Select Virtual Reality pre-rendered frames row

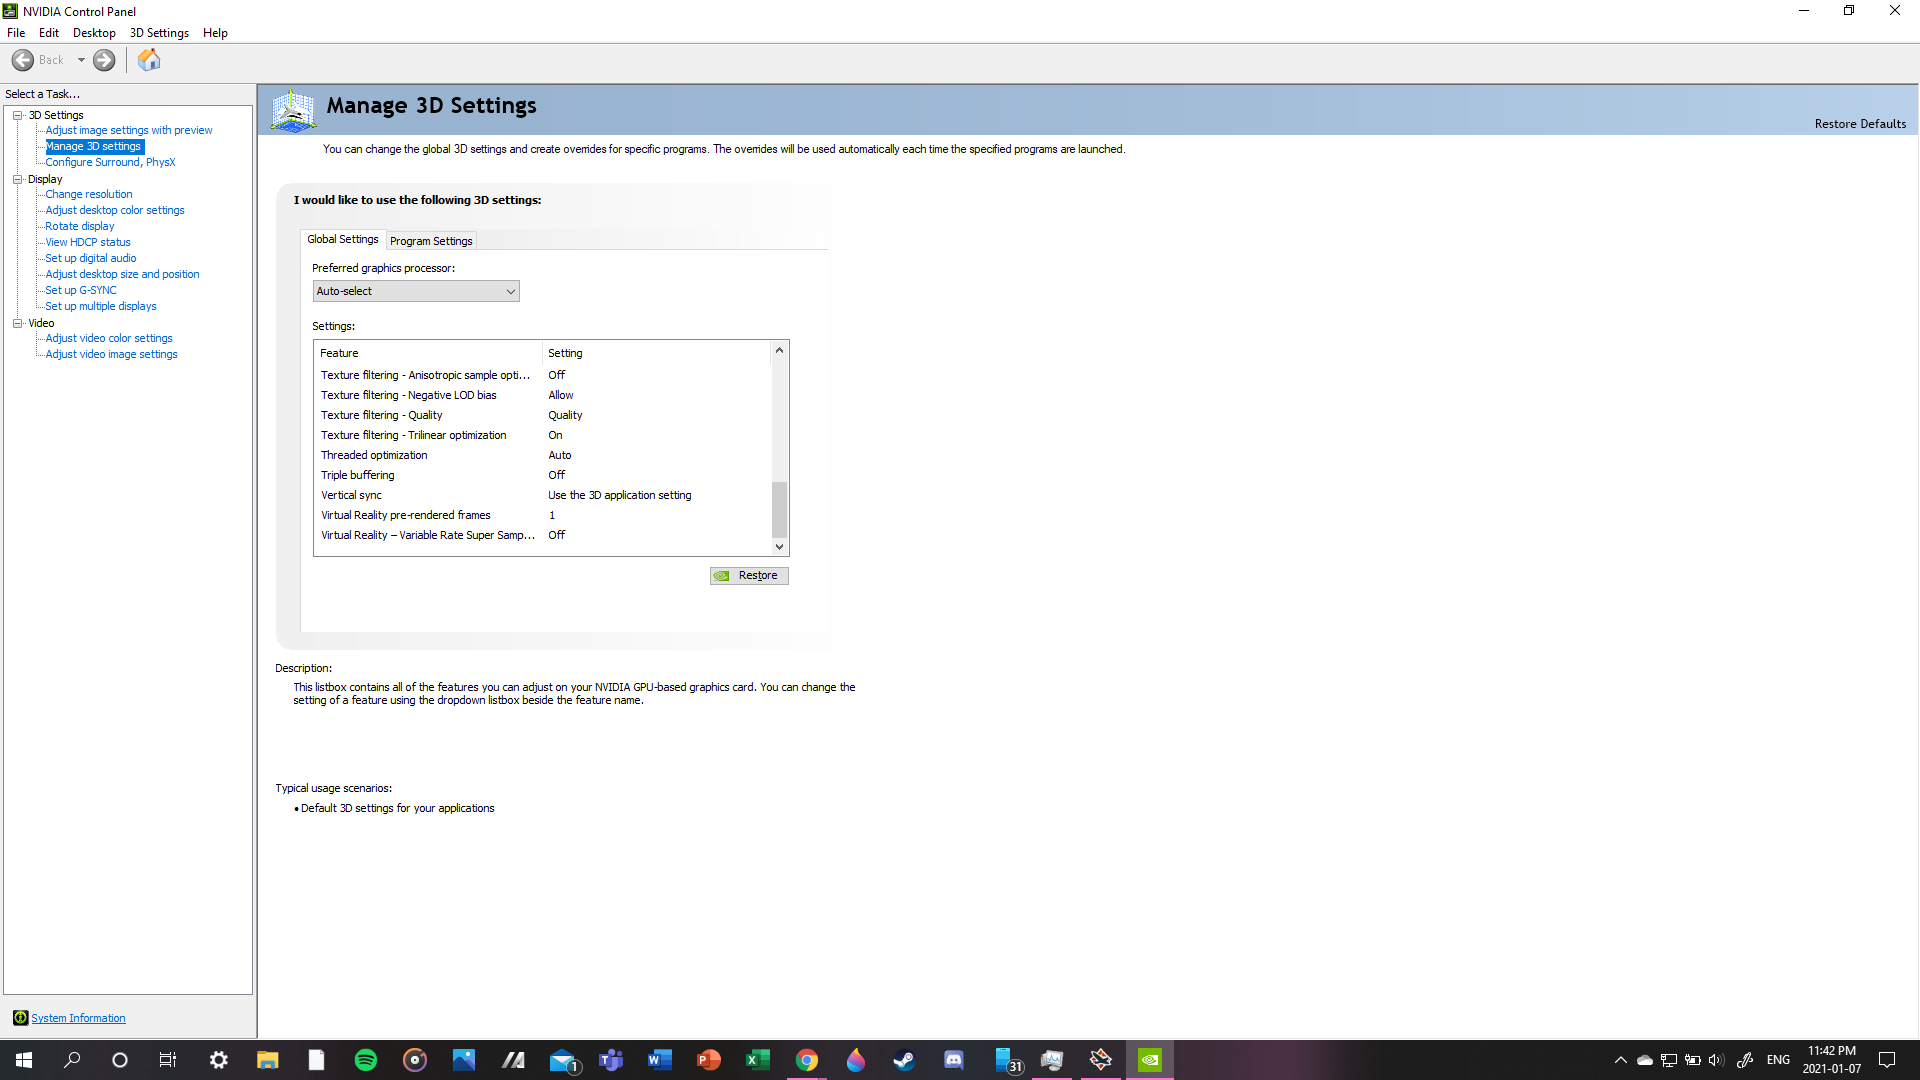(543, 515)
